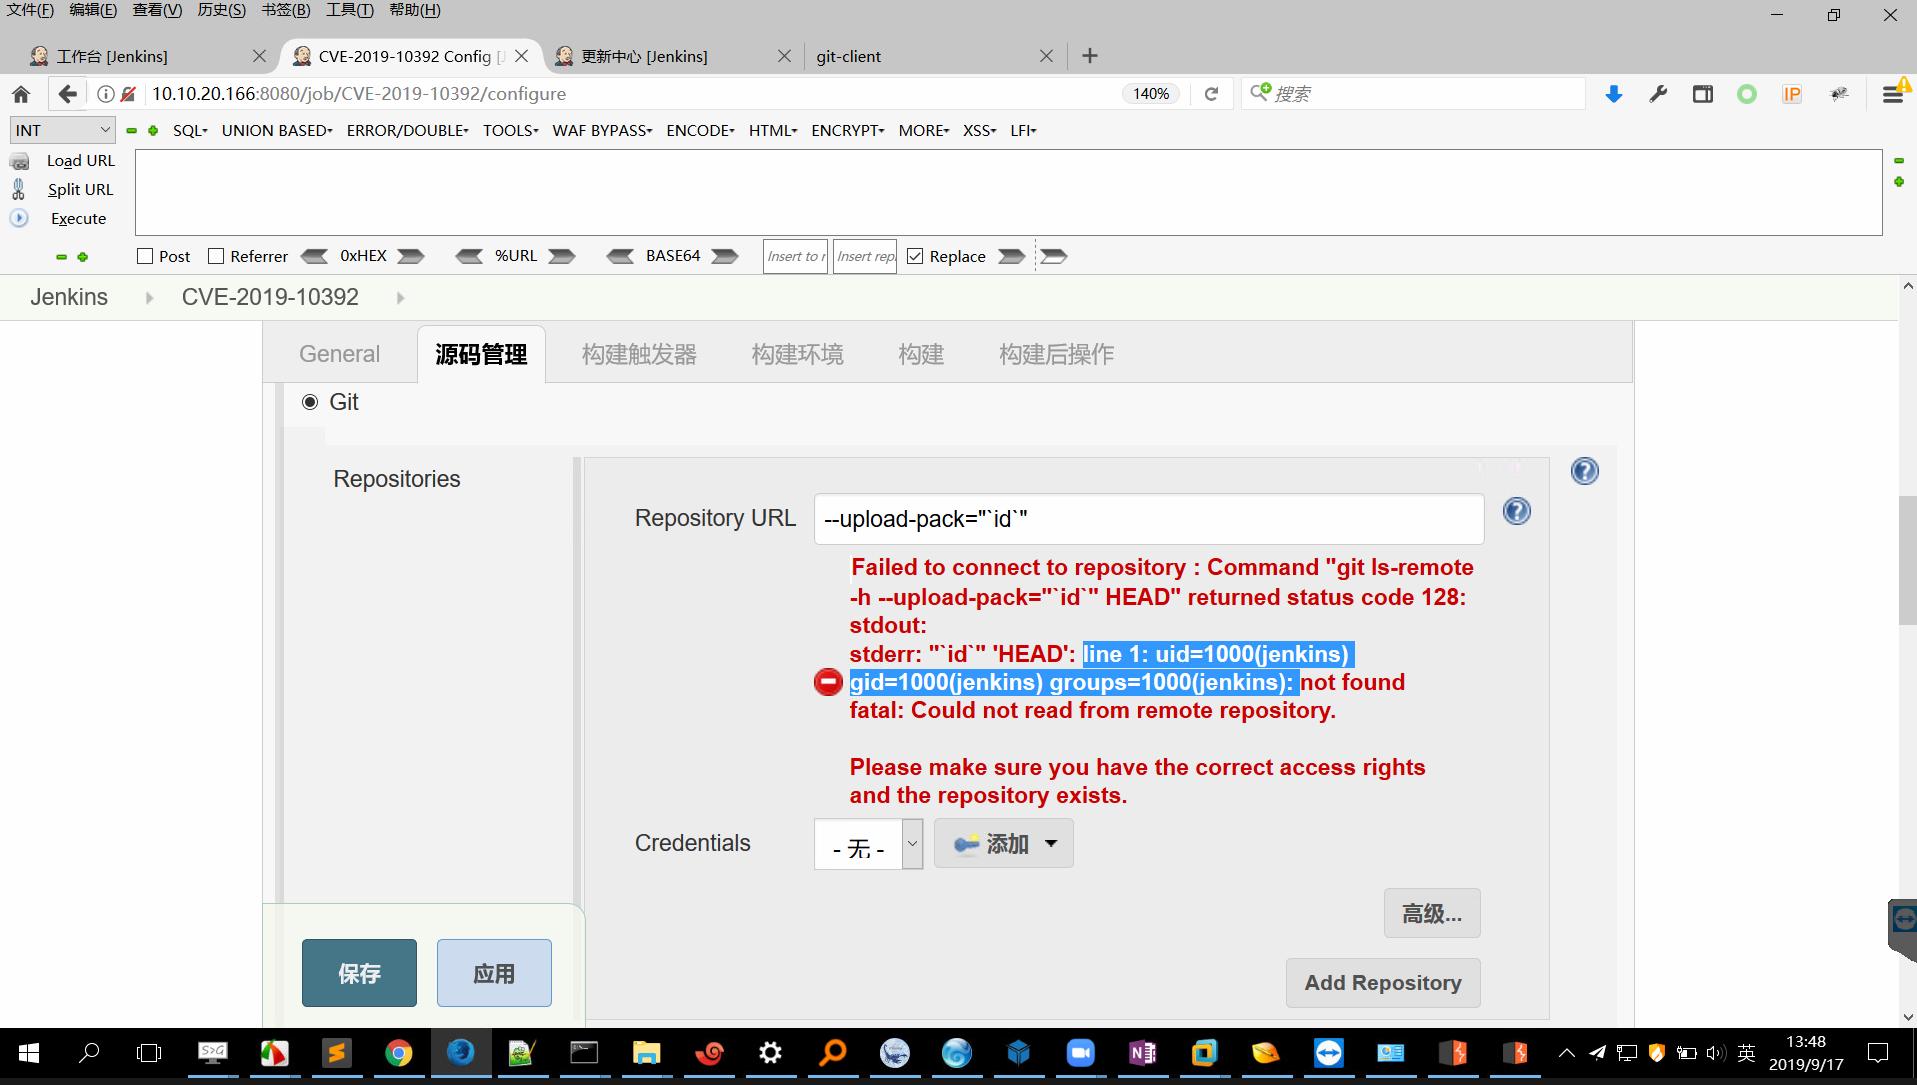
Task: Open the UNION BASED dropdown menu
Action: (277, 130)
